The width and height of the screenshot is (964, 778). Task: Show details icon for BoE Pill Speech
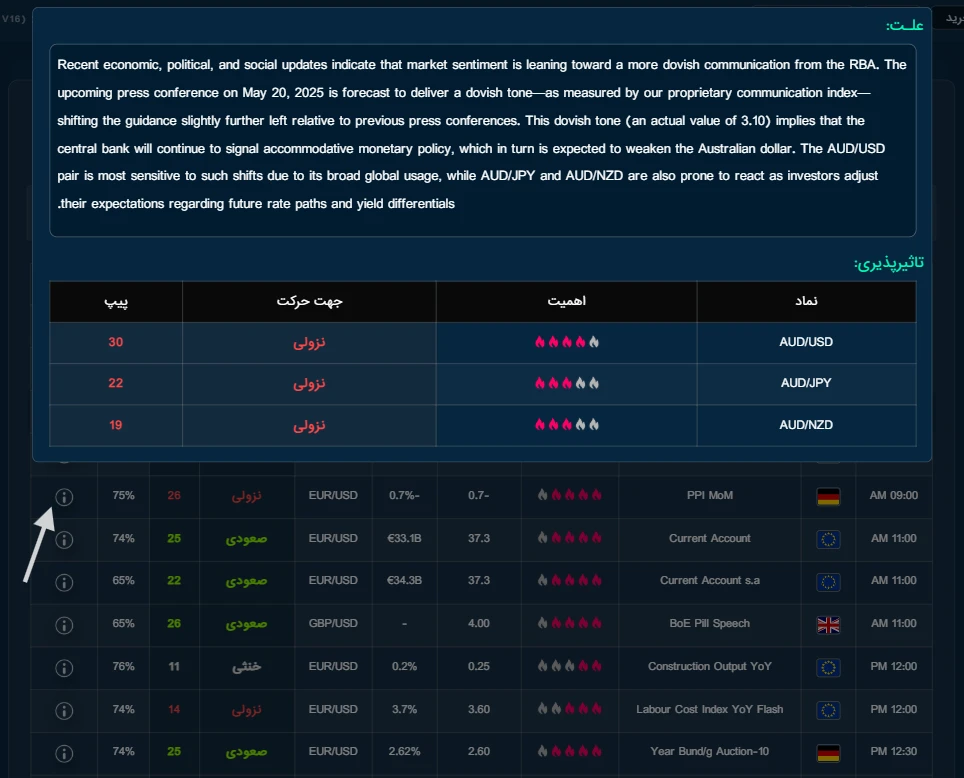(x=64, y=624)
